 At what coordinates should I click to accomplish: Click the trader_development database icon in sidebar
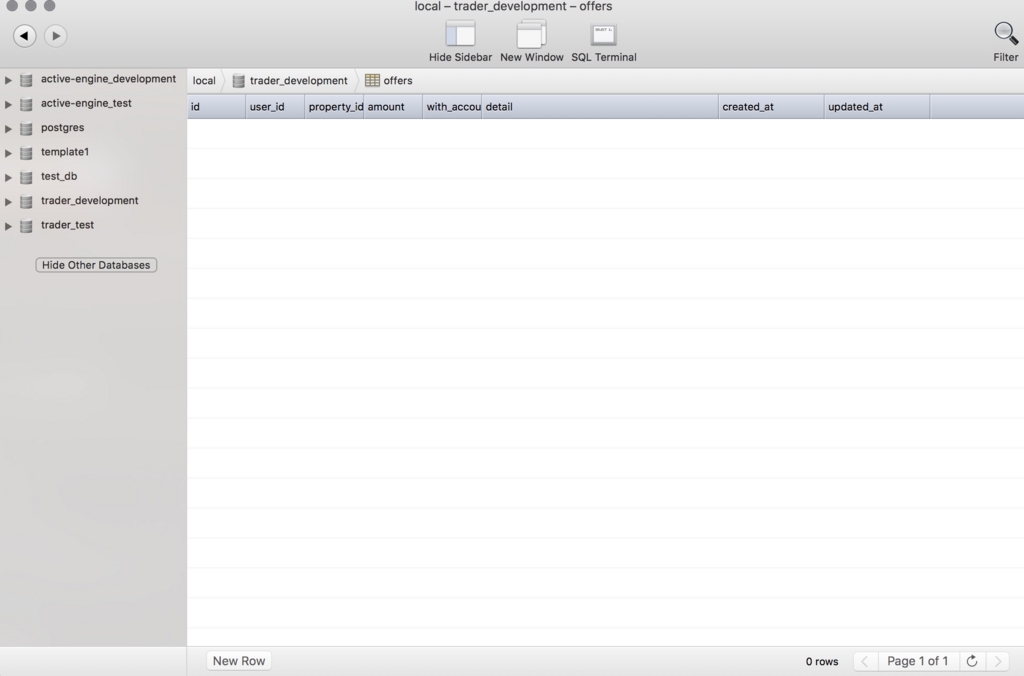click(25, 200)
